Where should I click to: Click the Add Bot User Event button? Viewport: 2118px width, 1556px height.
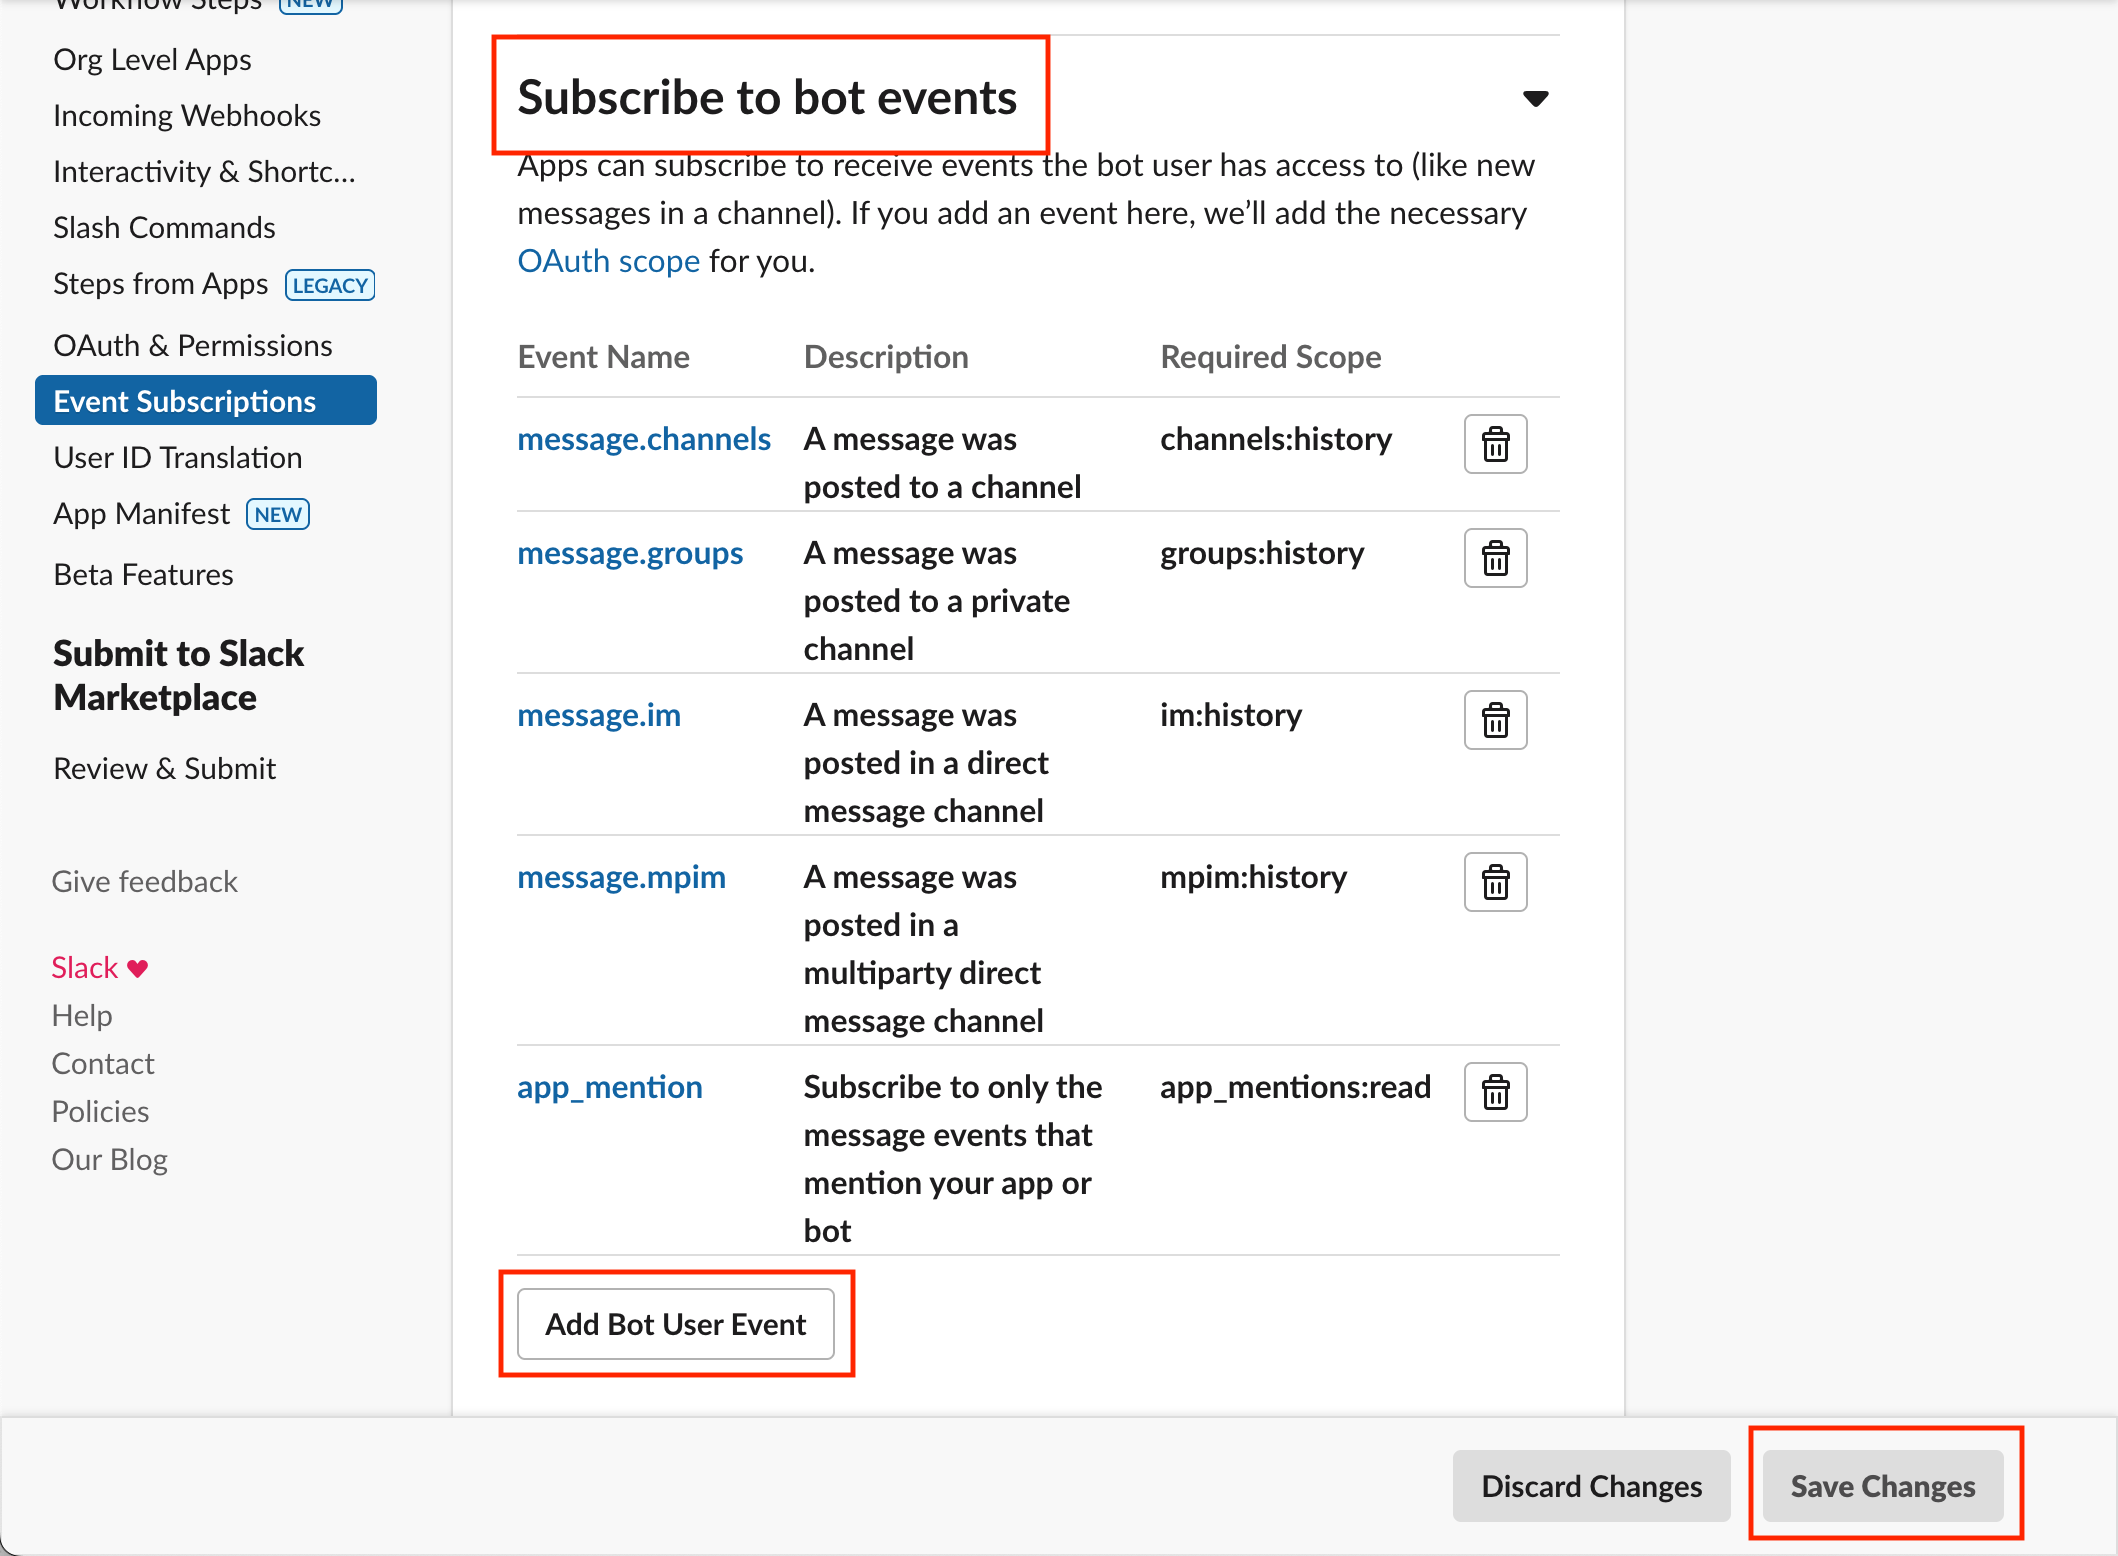click(675, 1324)
